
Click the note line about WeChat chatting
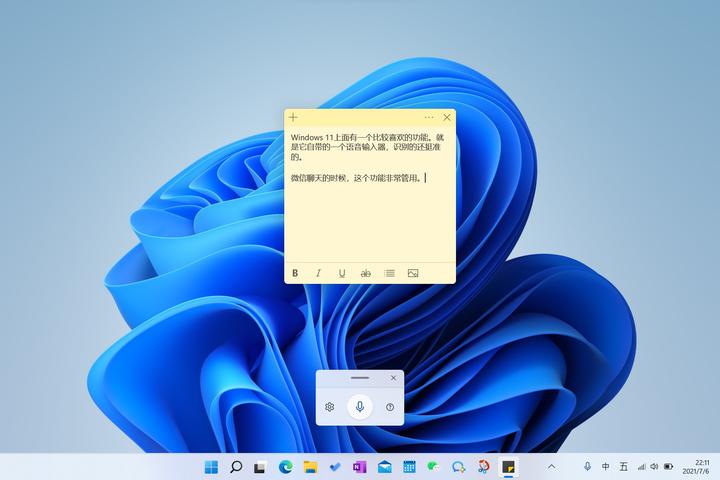(x=356, y=178)
